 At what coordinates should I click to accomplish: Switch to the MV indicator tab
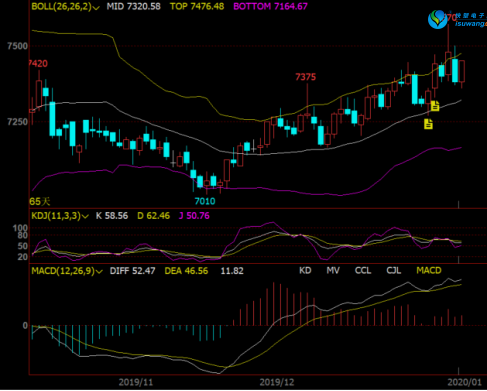pyautogui.click(x=333, y=270)
